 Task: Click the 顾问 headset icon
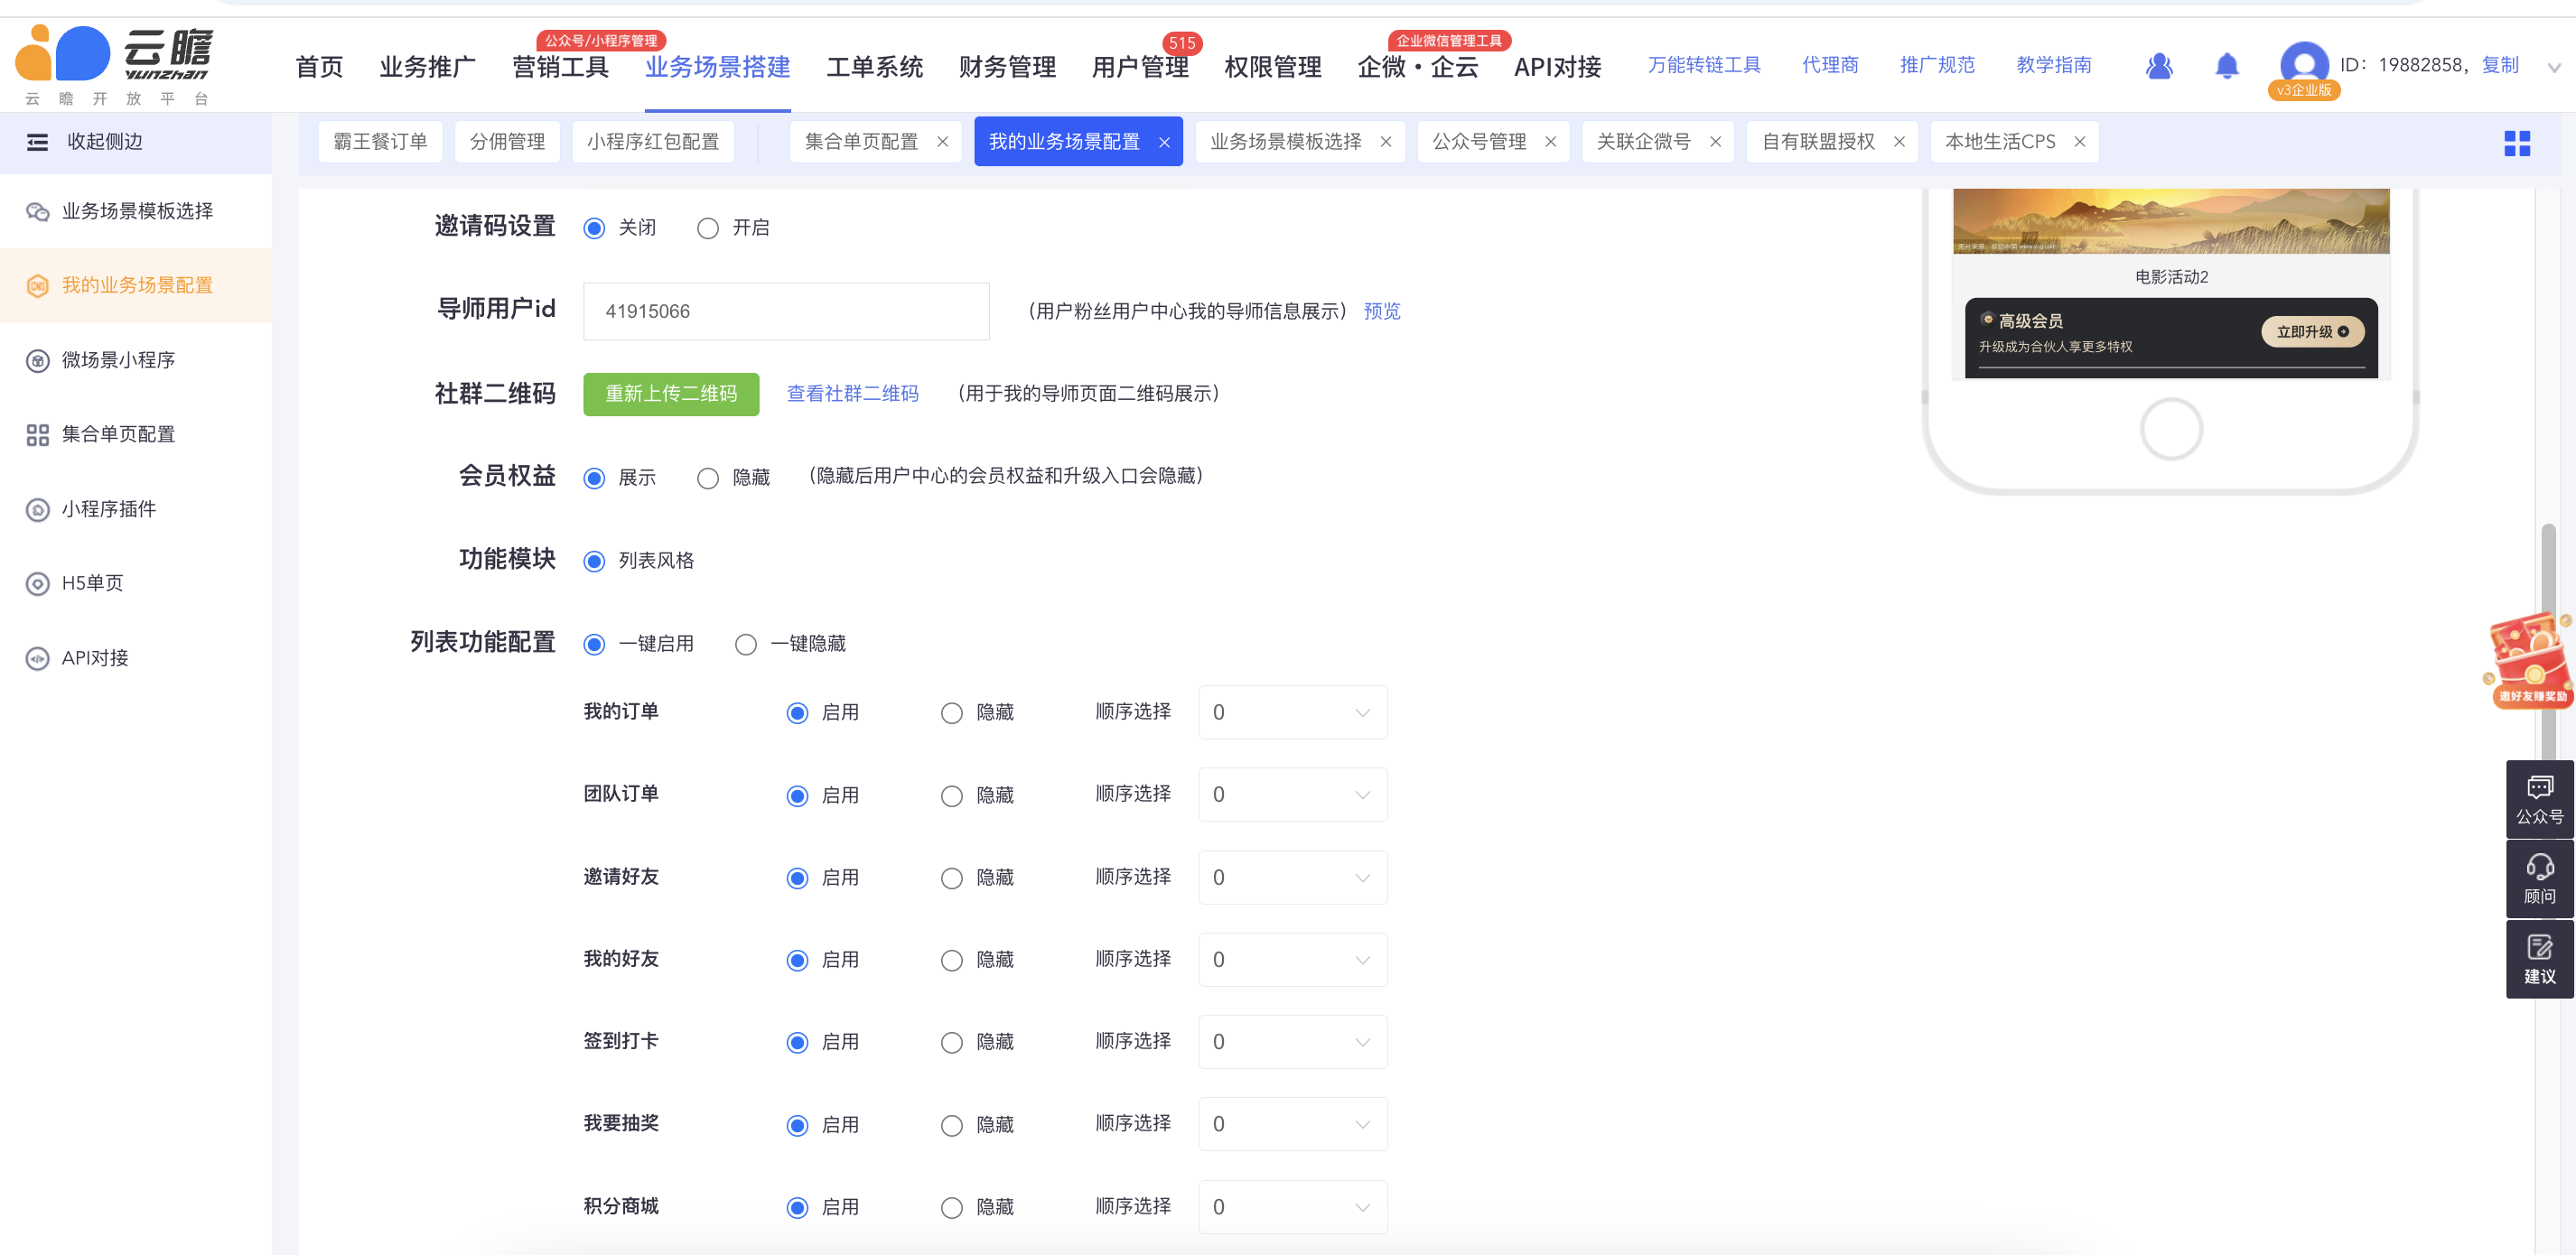(x=2539, y=878)
